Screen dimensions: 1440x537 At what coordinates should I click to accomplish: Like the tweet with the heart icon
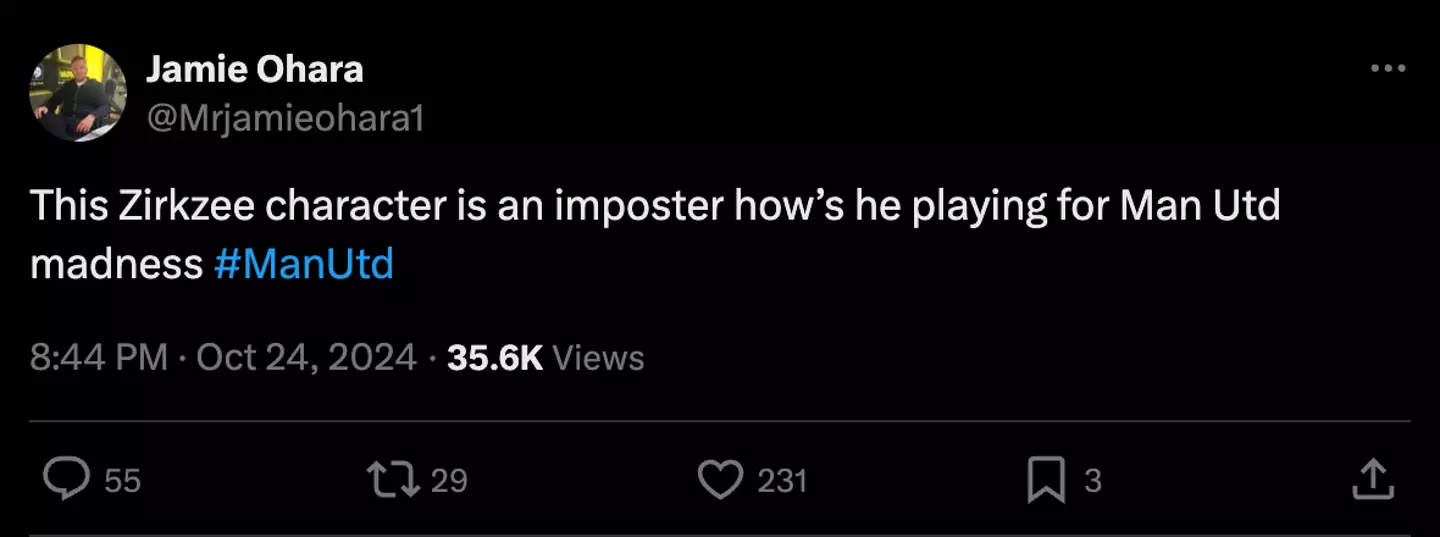point(719,481)
